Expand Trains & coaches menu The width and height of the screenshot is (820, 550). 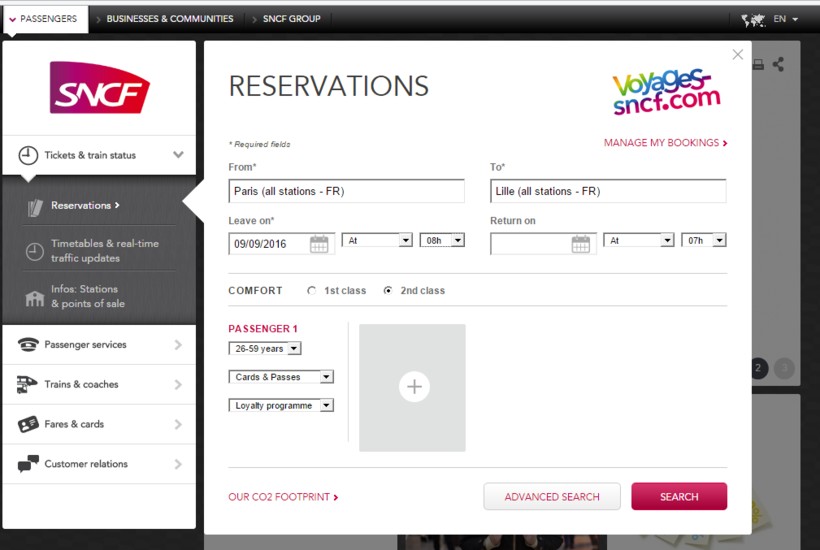tap(178, 384)
